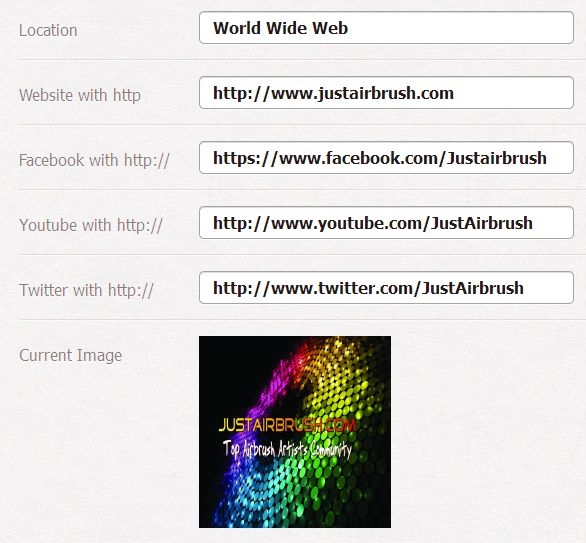Click the Location input field

click(x=386, y=28)
